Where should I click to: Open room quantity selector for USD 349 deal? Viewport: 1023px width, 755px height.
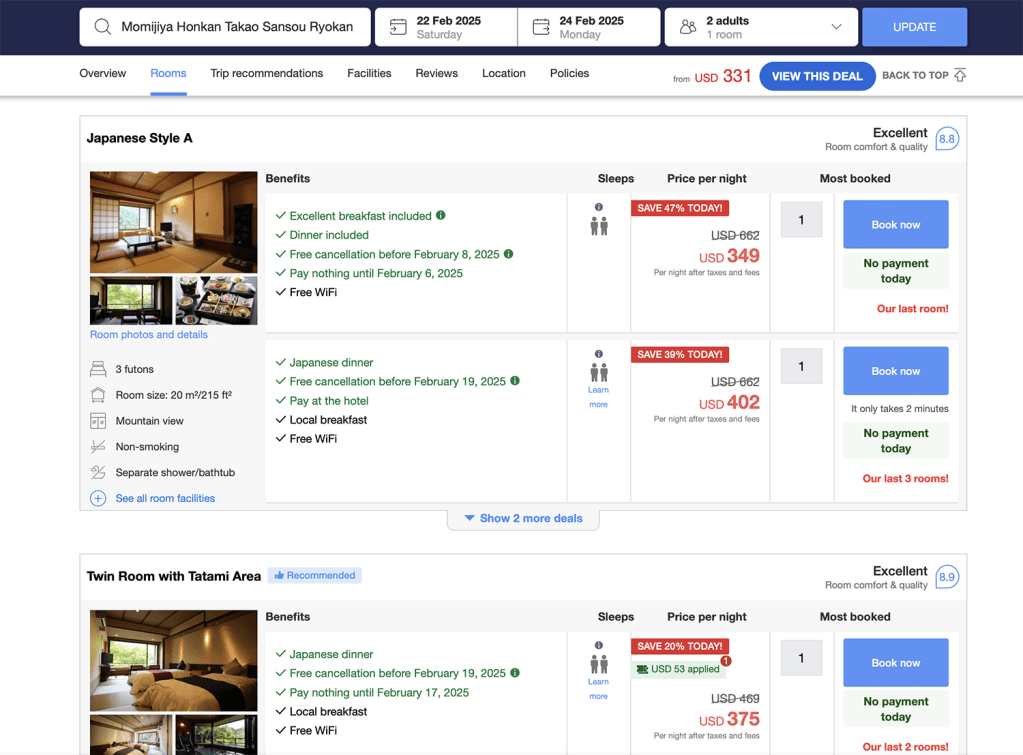(x=801, y=220)
